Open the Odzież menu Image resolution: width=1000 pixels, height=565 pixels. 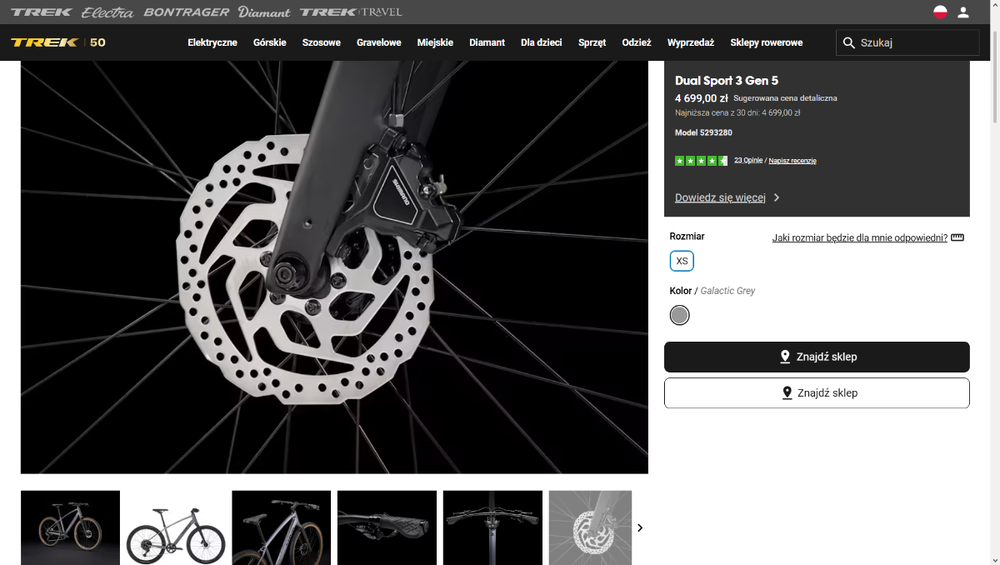click(x=636, y=43)
